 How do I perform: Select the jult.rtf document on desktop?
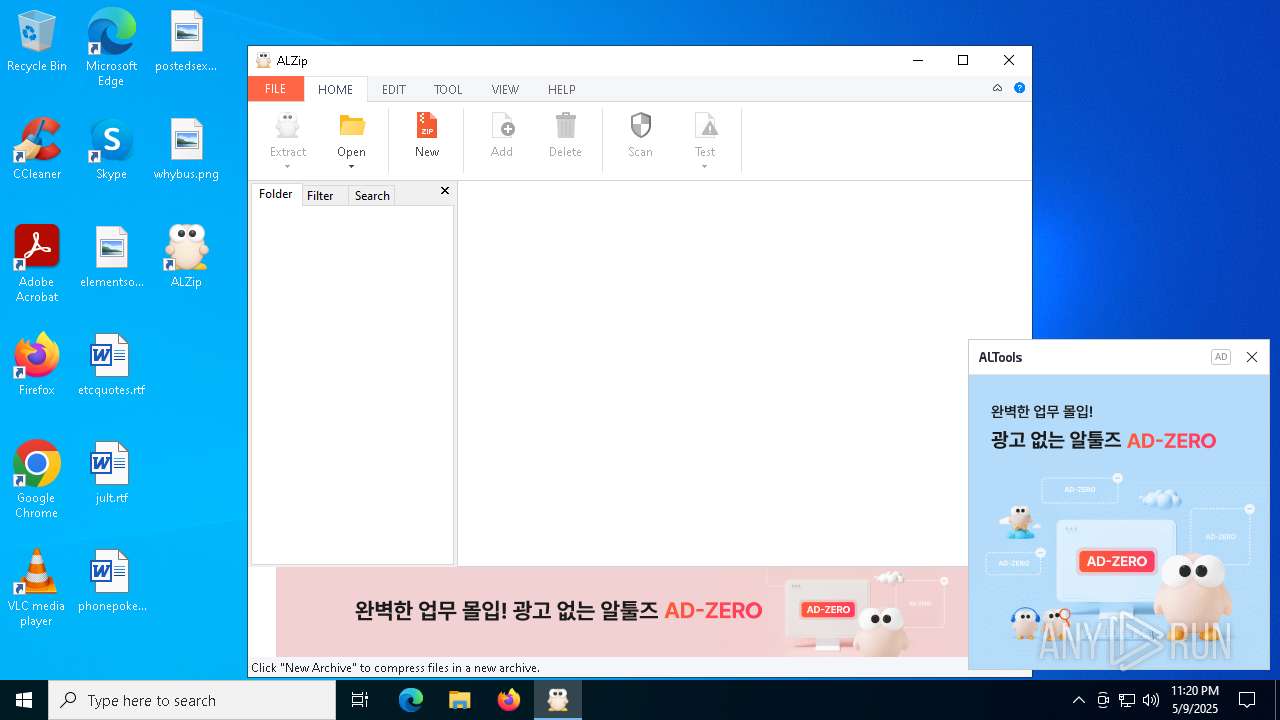[x=111, y=474]
